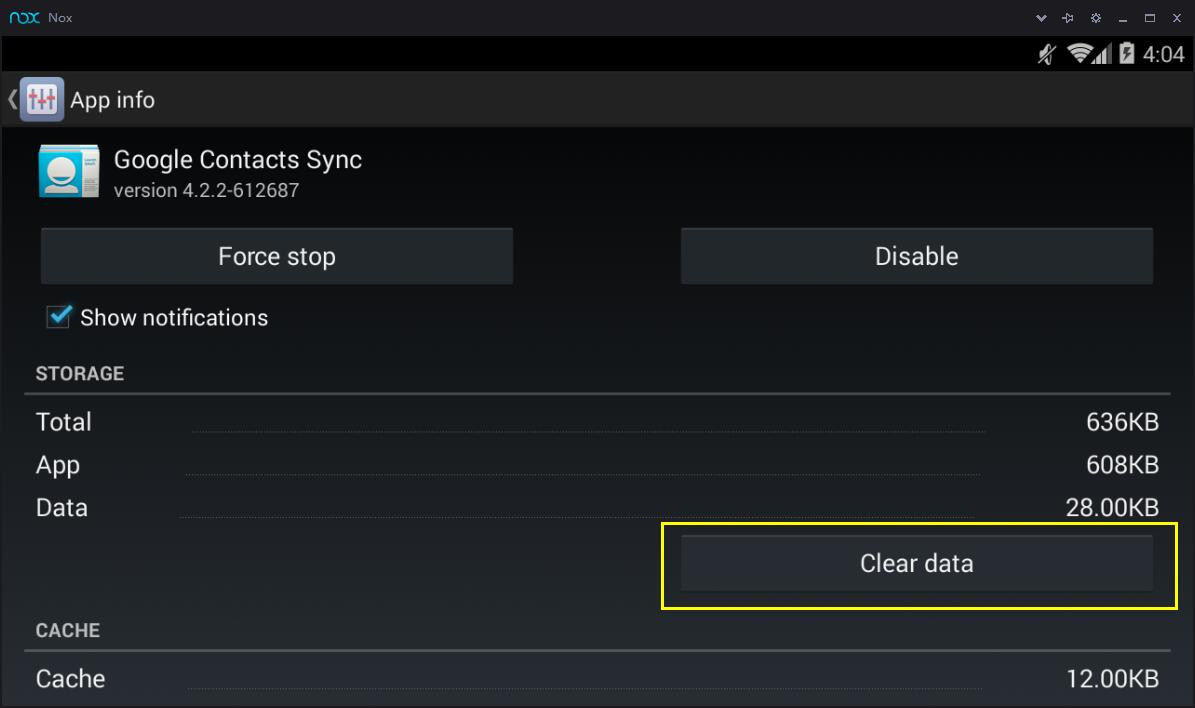This screenshot has width=1195, height=708.
Task: Click the Data storage row label
Action: [62, 508]
